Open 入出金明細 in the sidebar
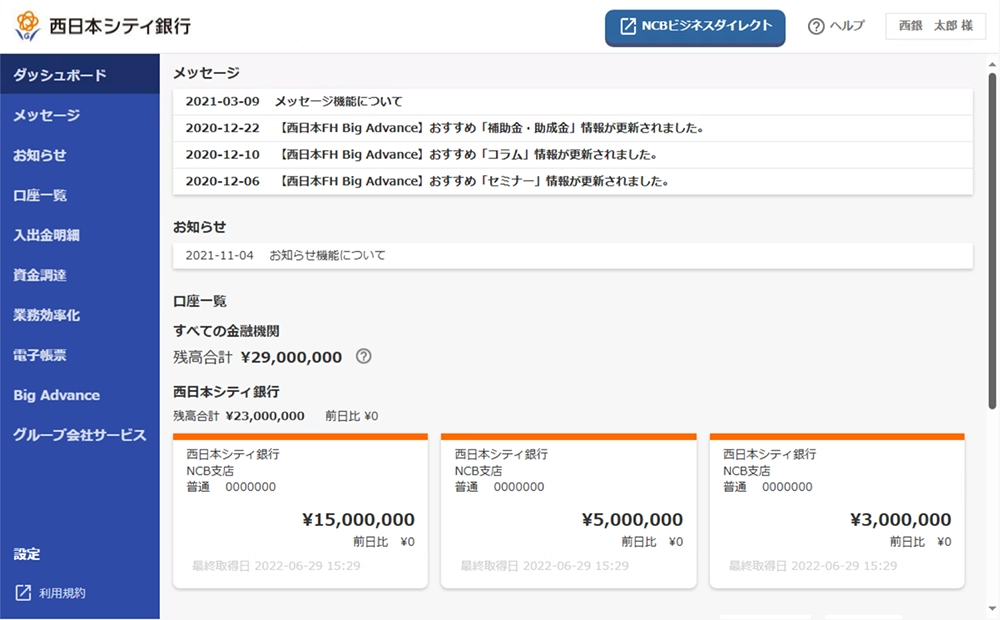This screenshot has width=1000, height=620. pyautogui.click(x=80, y=235)
